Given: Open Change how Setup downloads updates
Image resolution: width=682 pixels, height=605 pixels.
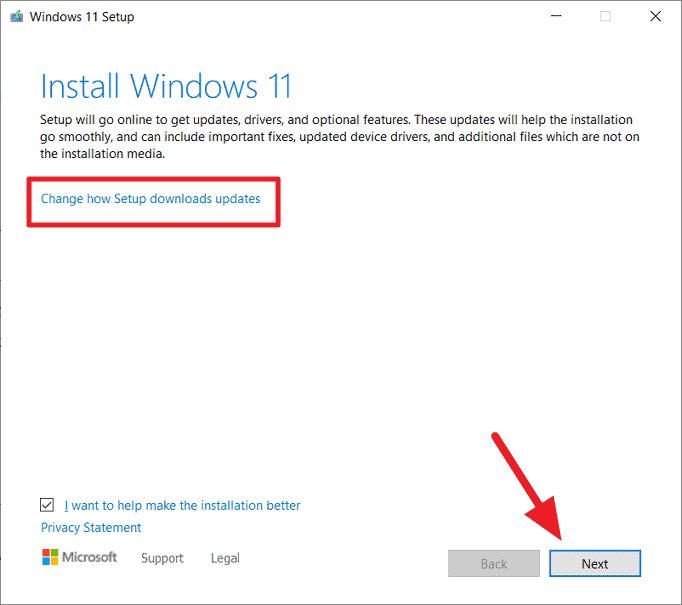Looking at the screenshot, I should click(x=150, y=199).
